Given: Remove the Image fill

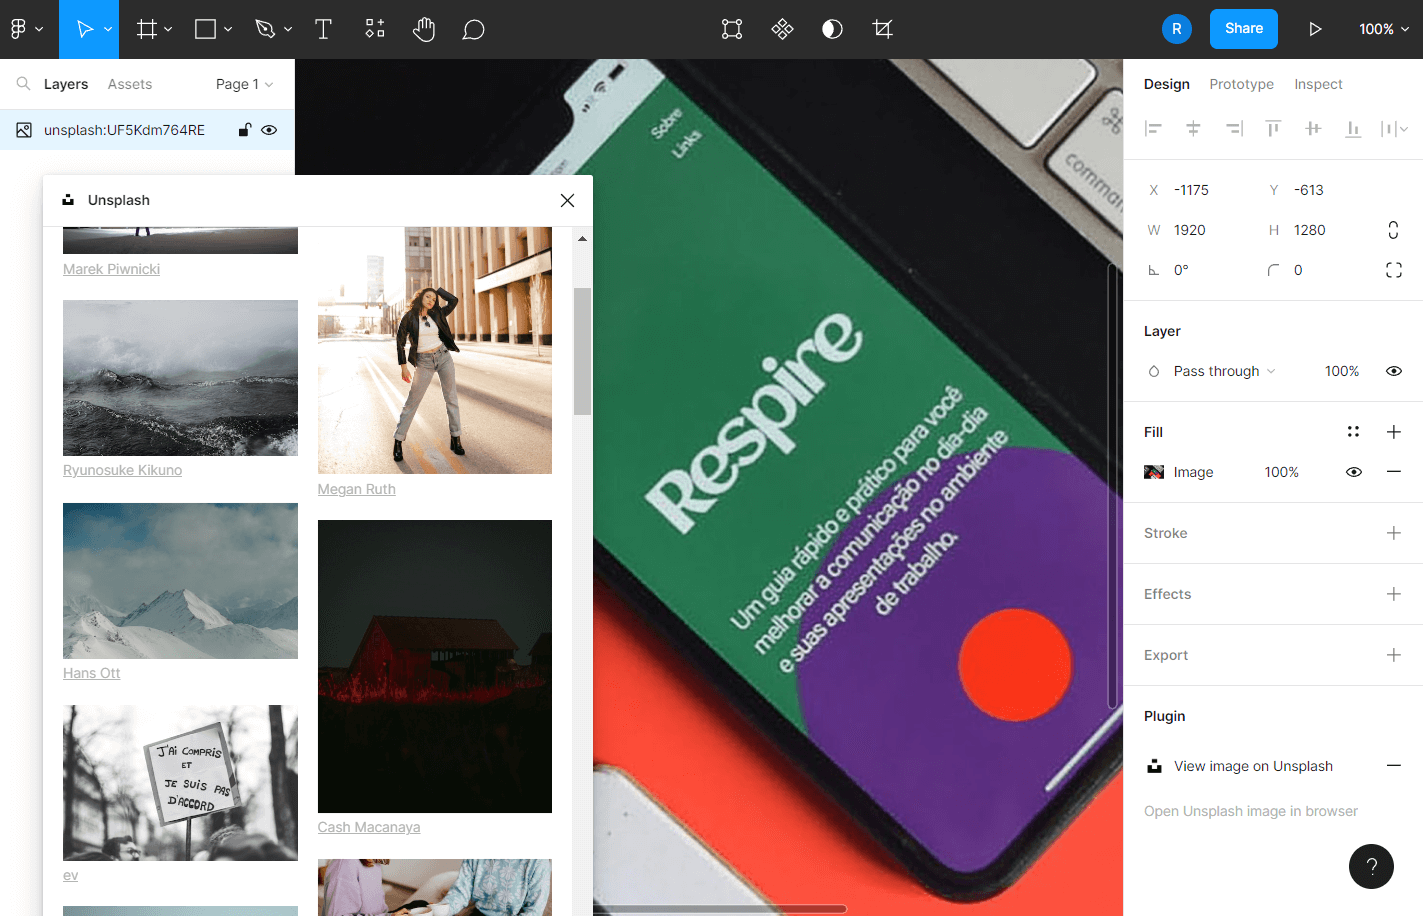Looking at the screenshot, I should pos(1393,472).
